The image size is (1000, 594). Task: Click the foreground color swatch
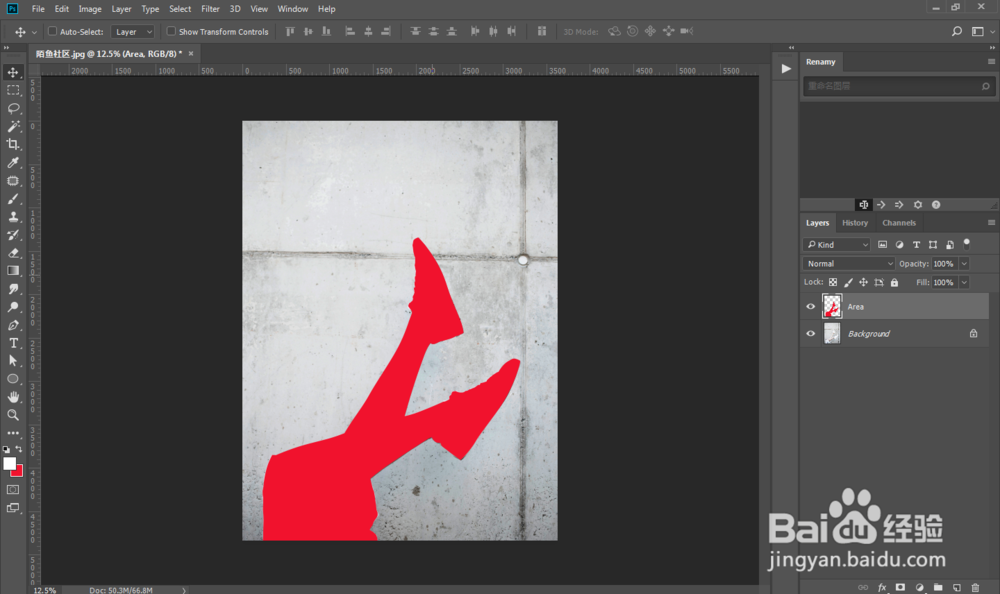pos(9,464)
